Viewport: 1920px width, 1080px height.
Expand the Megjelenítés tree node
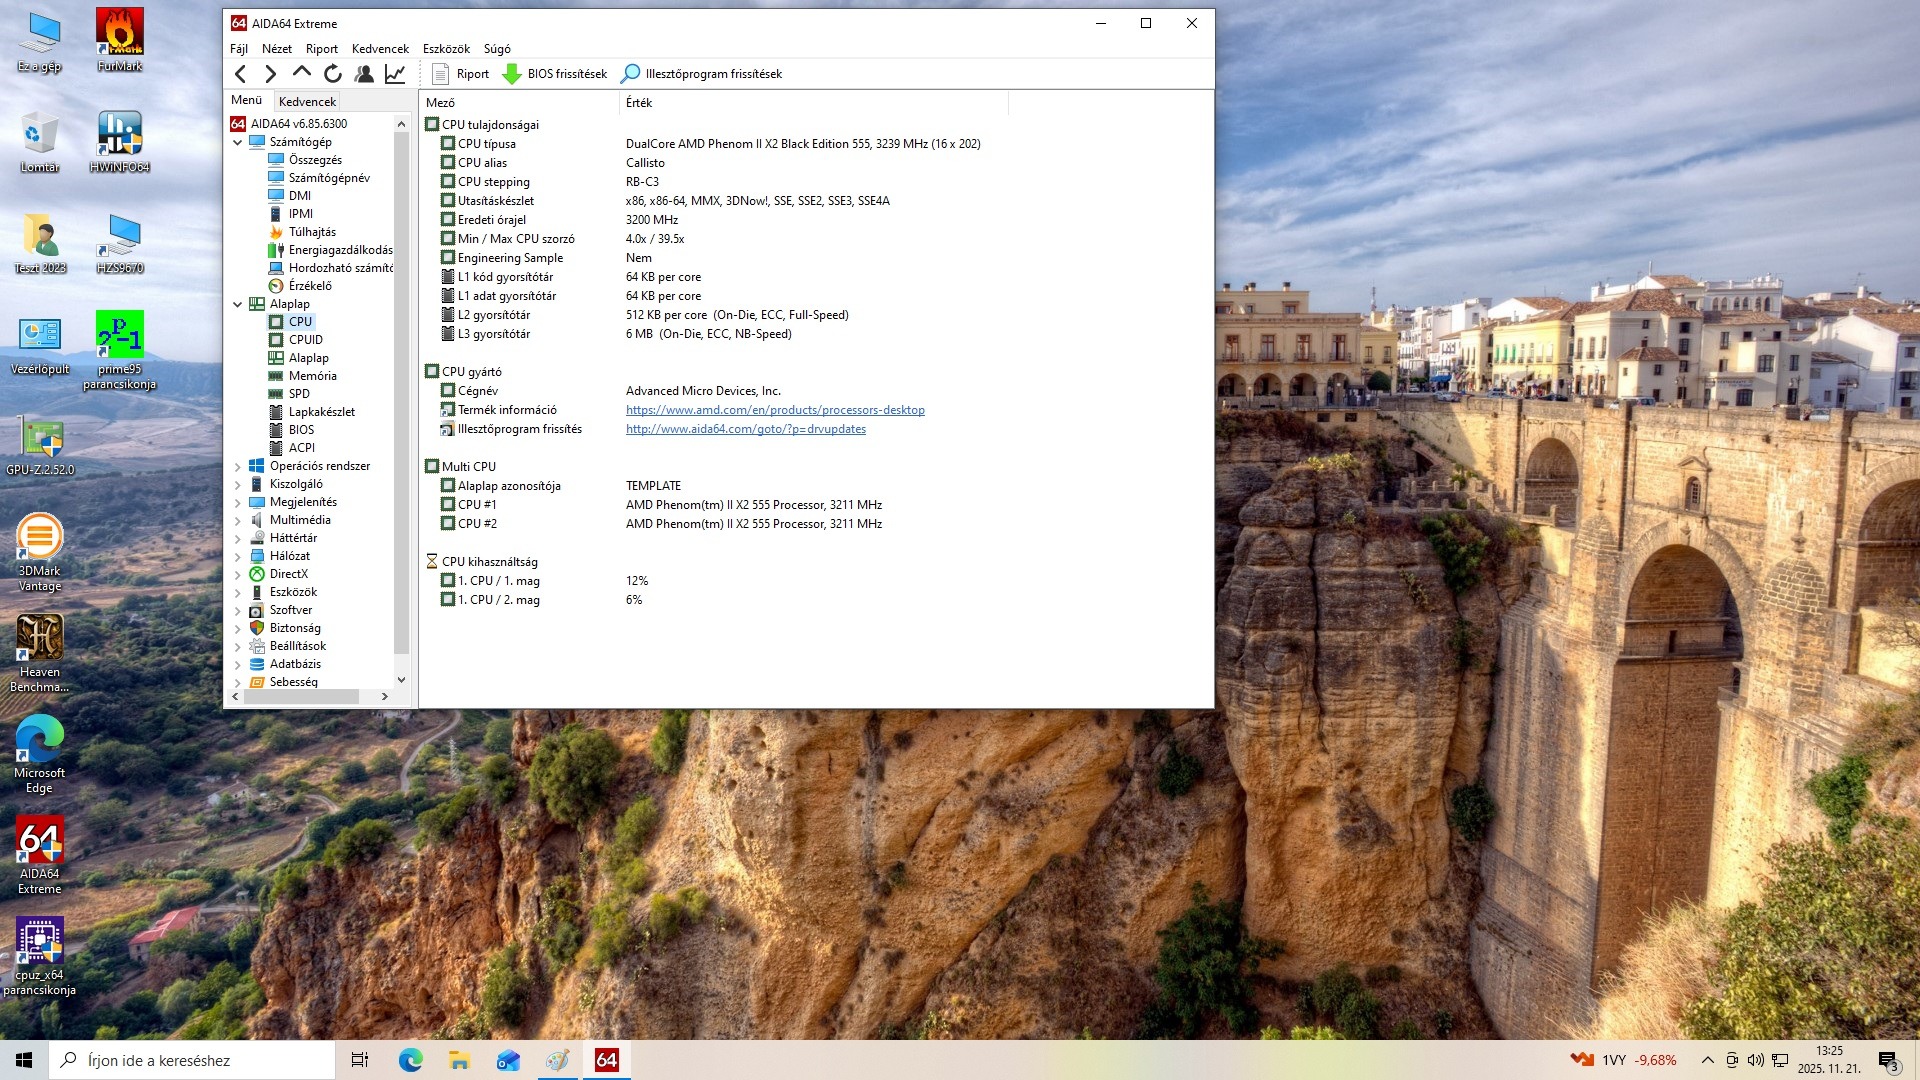[x=238, y=502]
